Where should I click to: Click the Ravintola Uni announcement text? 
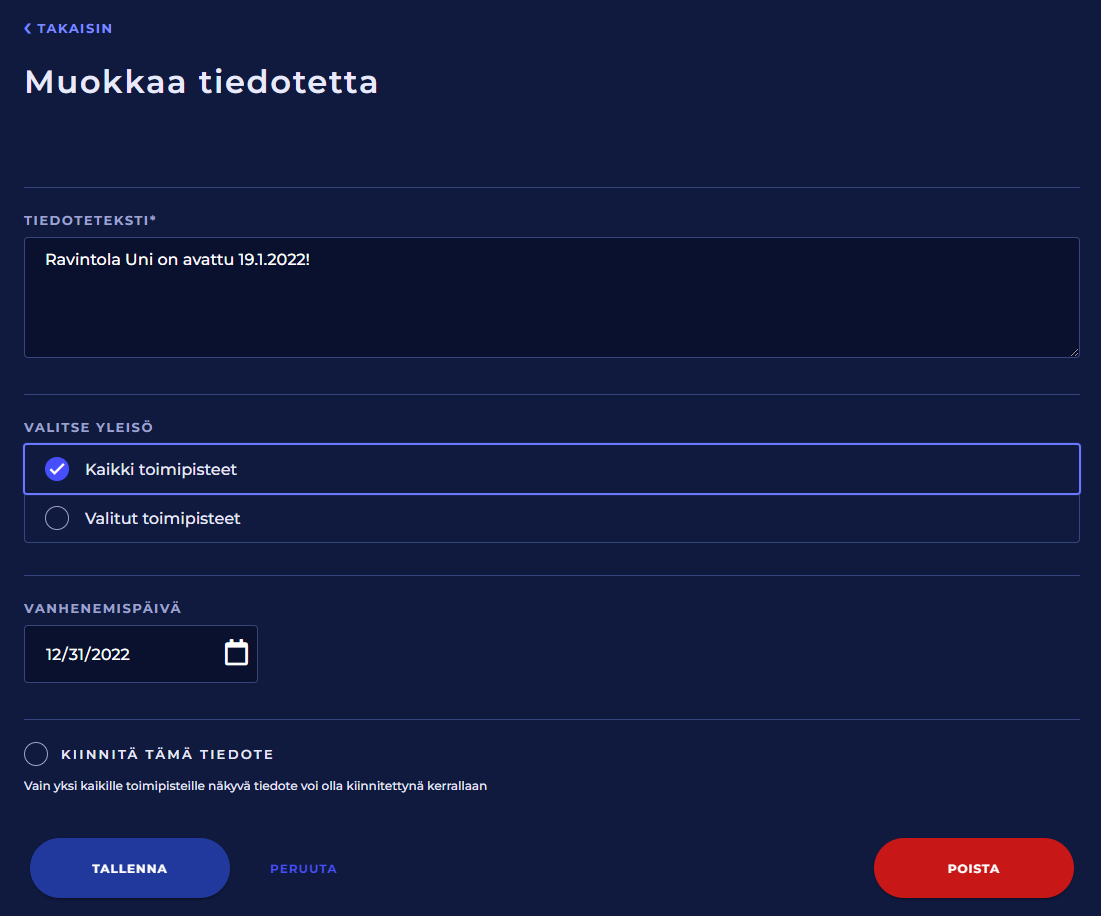[x=178, y=260]
